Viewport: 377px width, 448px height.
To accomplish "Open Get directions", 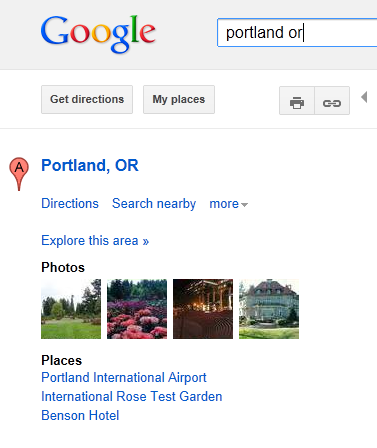I will coord(87,99).
